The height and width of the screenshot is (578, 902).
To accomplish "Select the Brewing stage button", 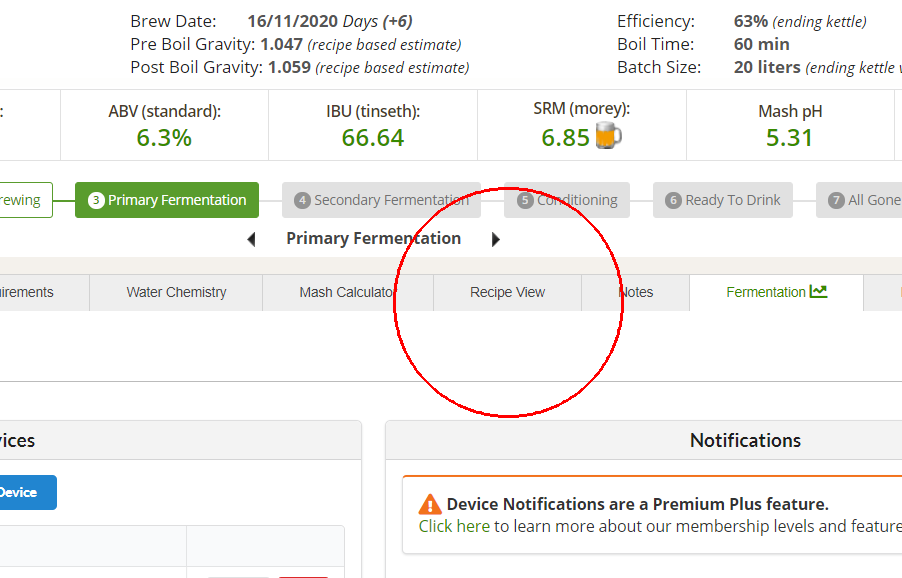I will point(25,200).
